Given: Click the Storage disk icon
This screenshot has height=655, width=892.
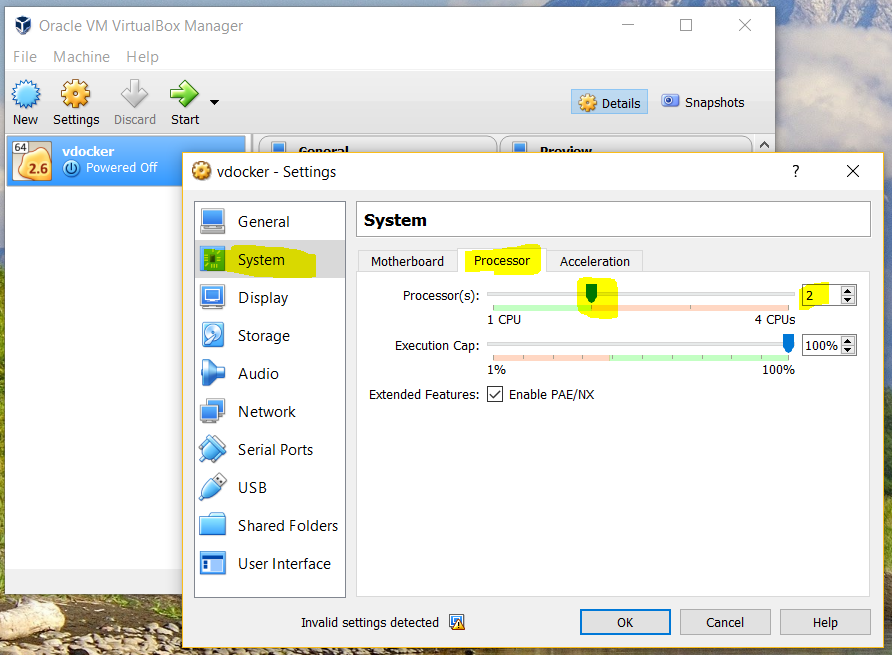Looking at the screenshot, I should coord(213,335).
